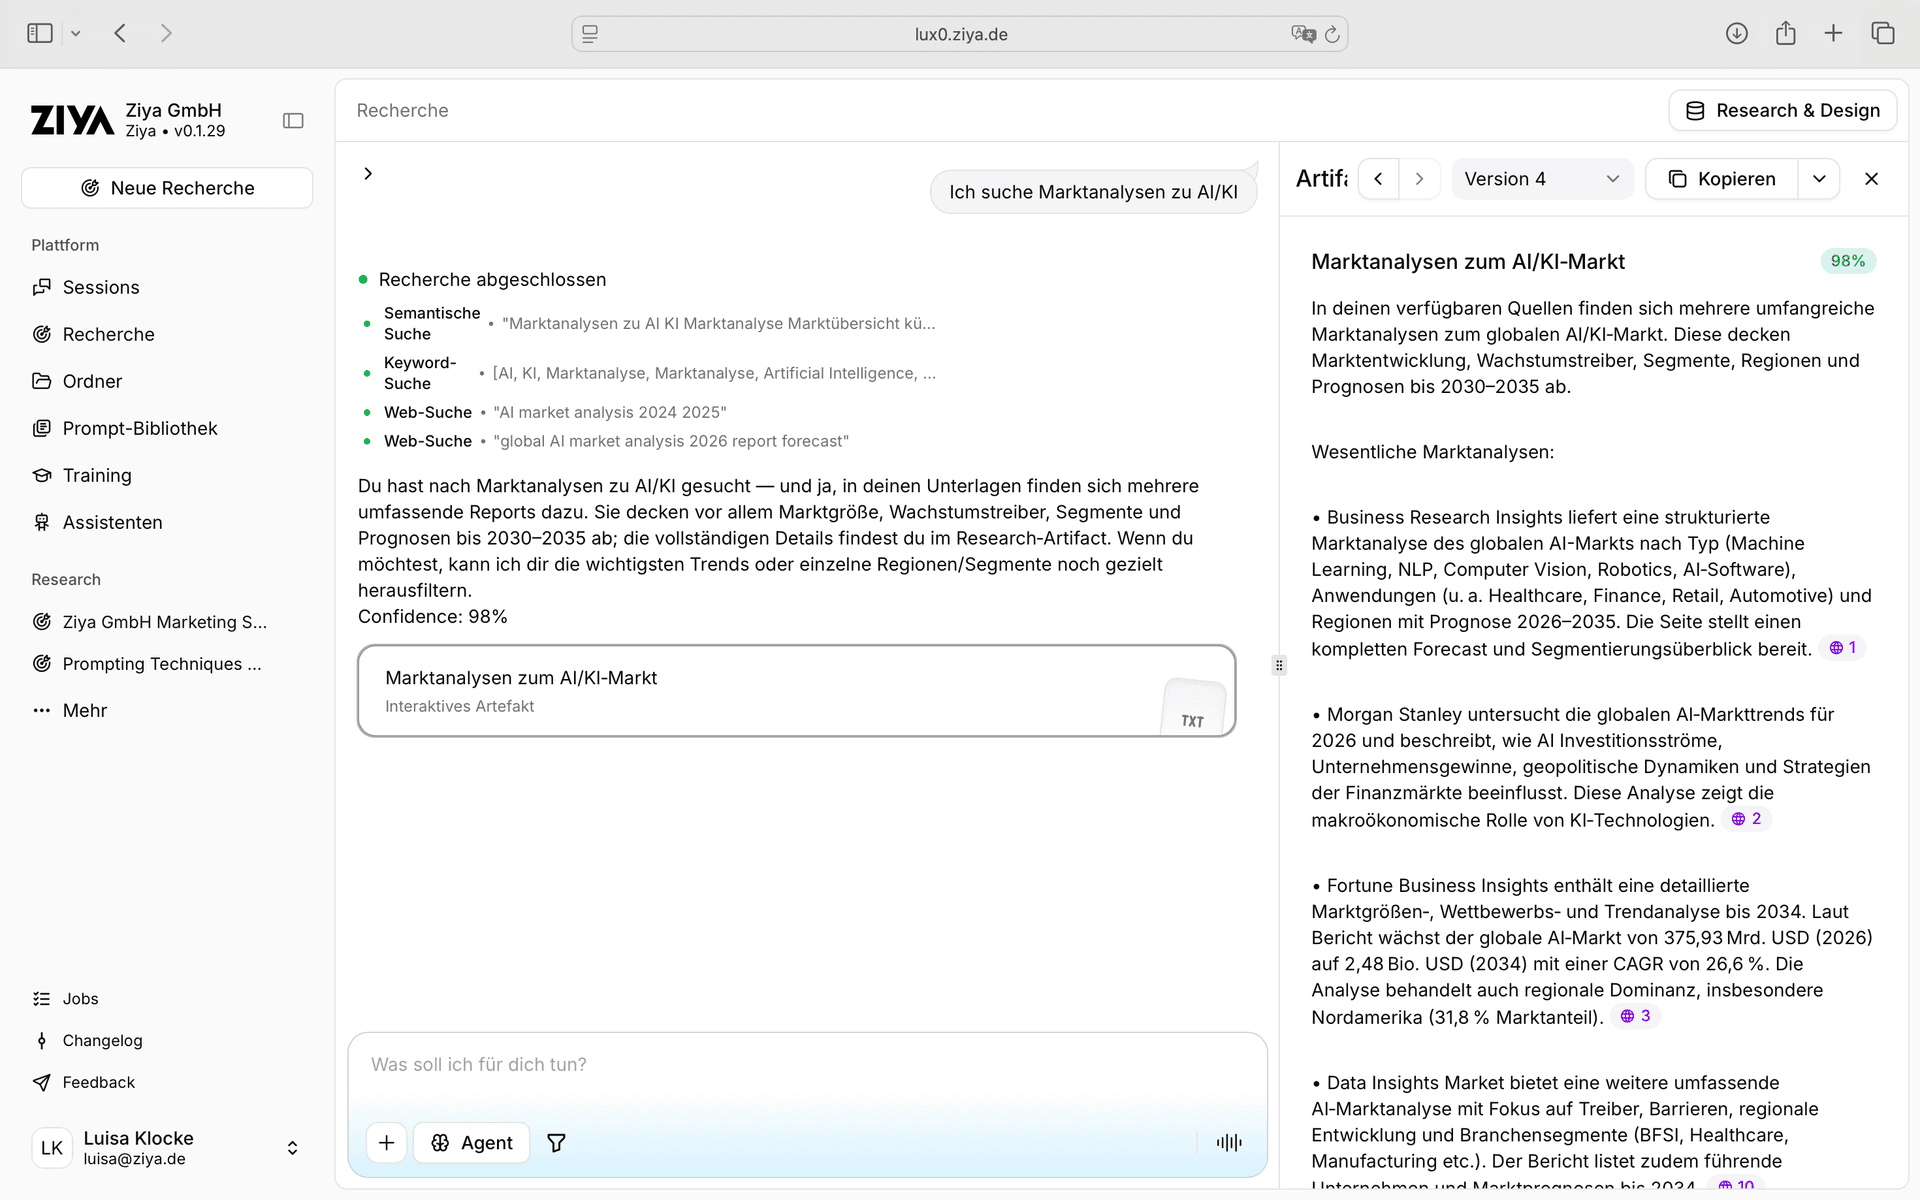Activate voice input via the waveform icon
Viewport: 1920px width, 1200px height.
click(x=1228, y=1141)
